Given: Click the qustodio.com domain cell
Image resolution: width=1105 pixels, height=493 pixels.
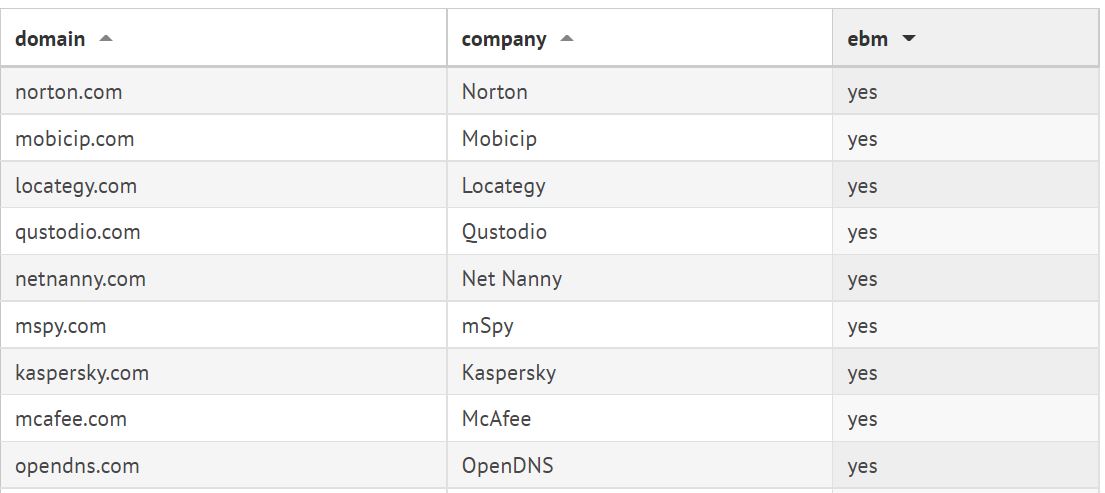Looking at the screenshot, I should pos(78,232).
